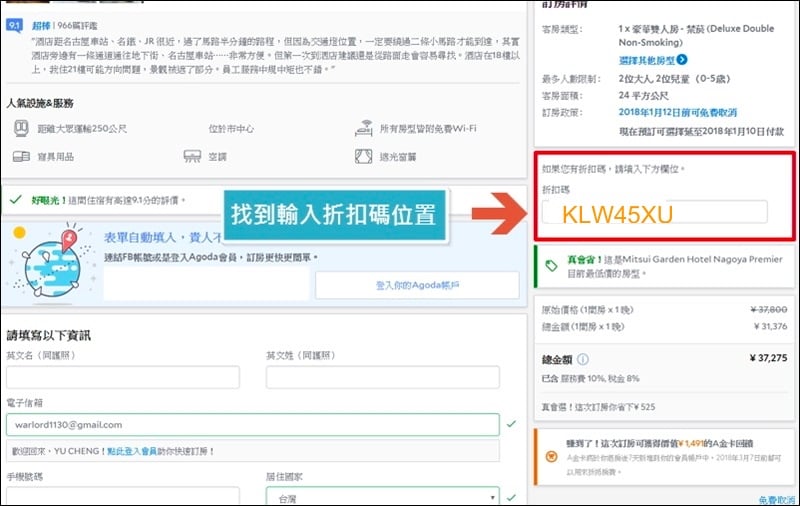This screenshot has width=800, height=506.
Task: Focus the 折扣碼 input field
Action: [x=655, y=212]
